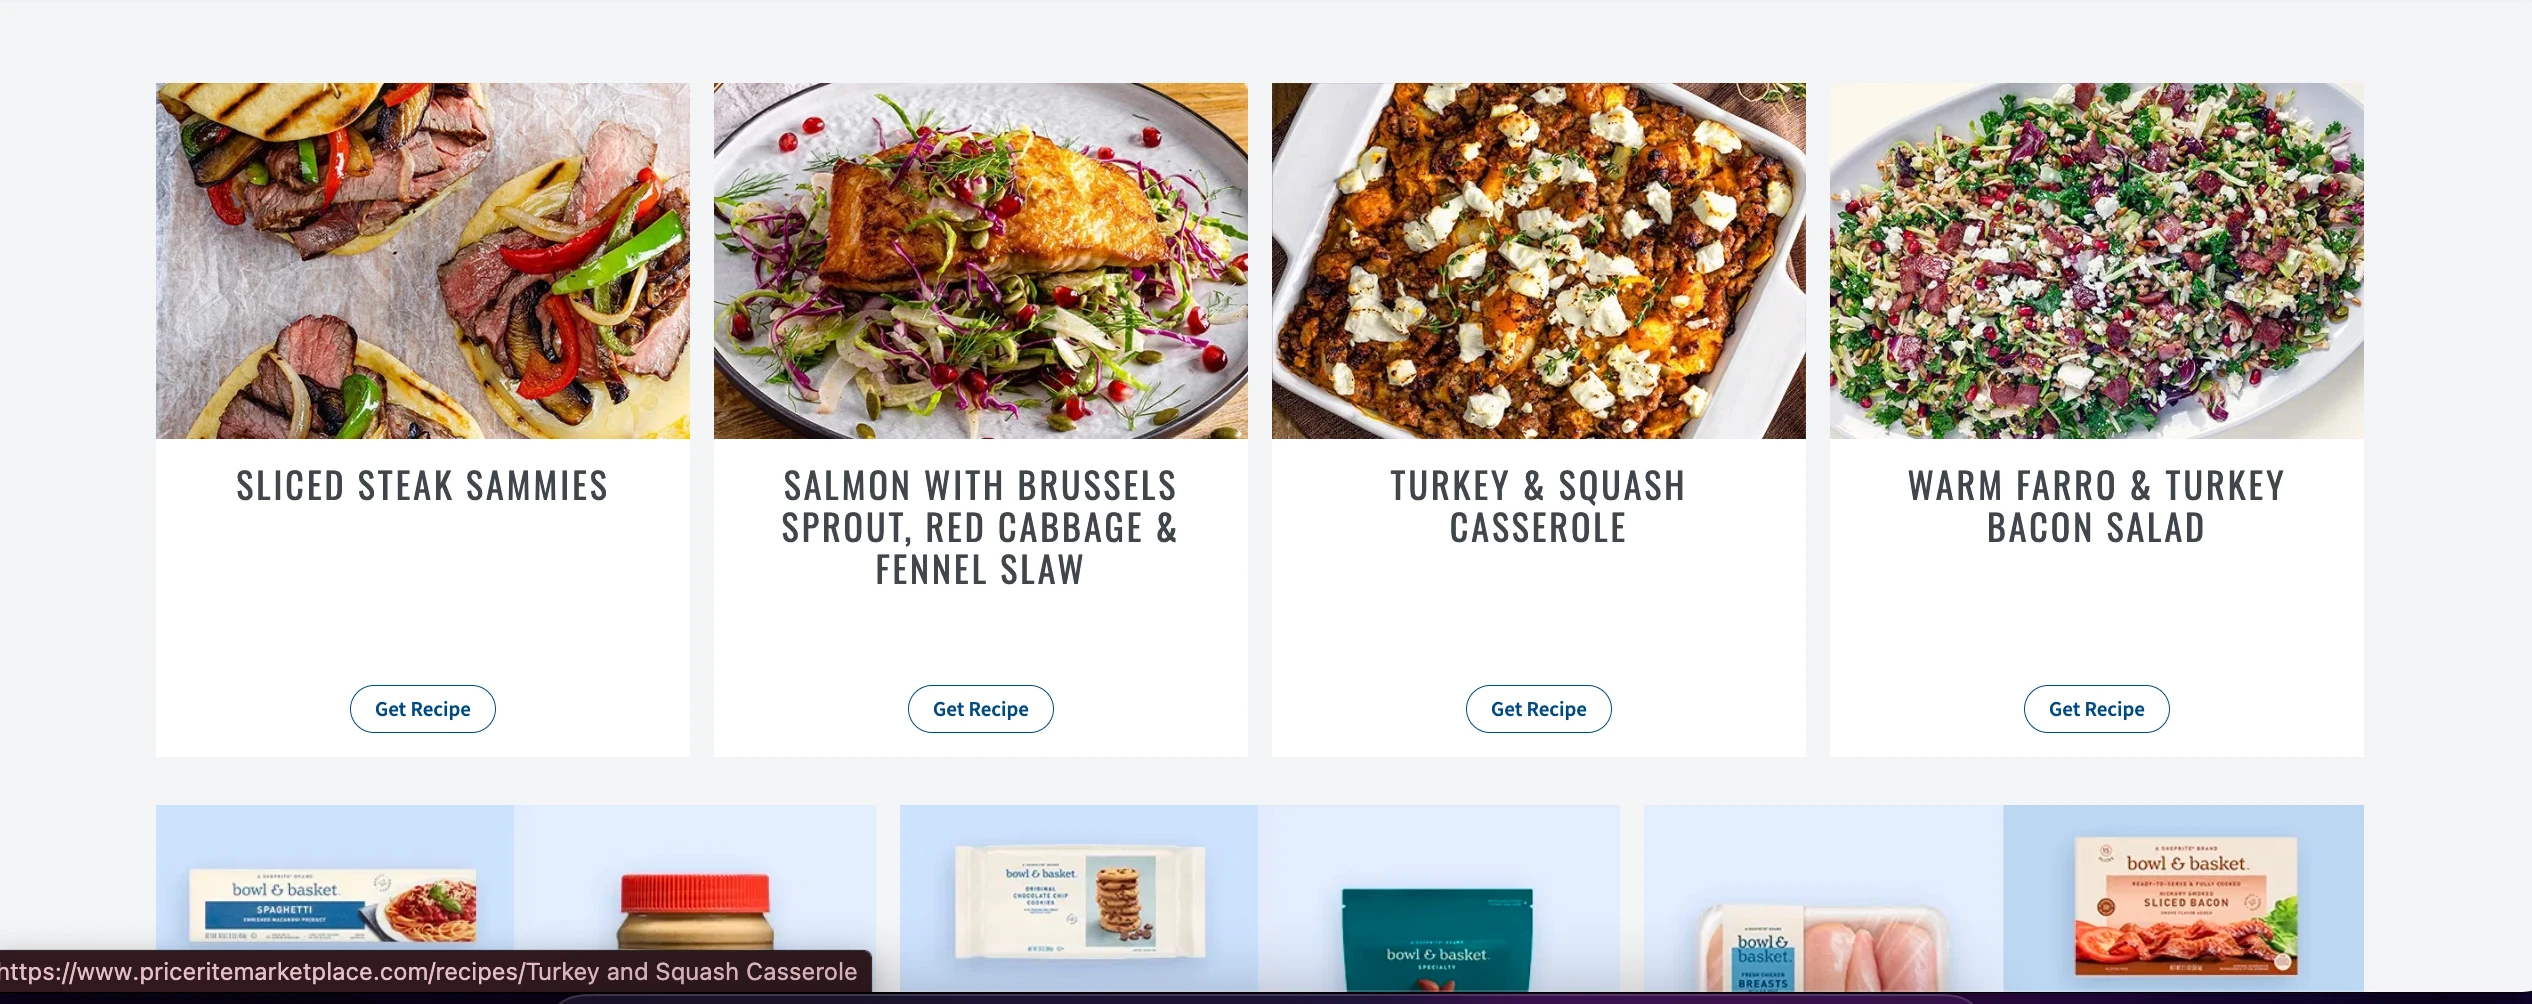This screenshot has width=2532, height=1004.
Task: Get the recipe for Salmon with Brussels Sprout
Action: tap(981, 709)
